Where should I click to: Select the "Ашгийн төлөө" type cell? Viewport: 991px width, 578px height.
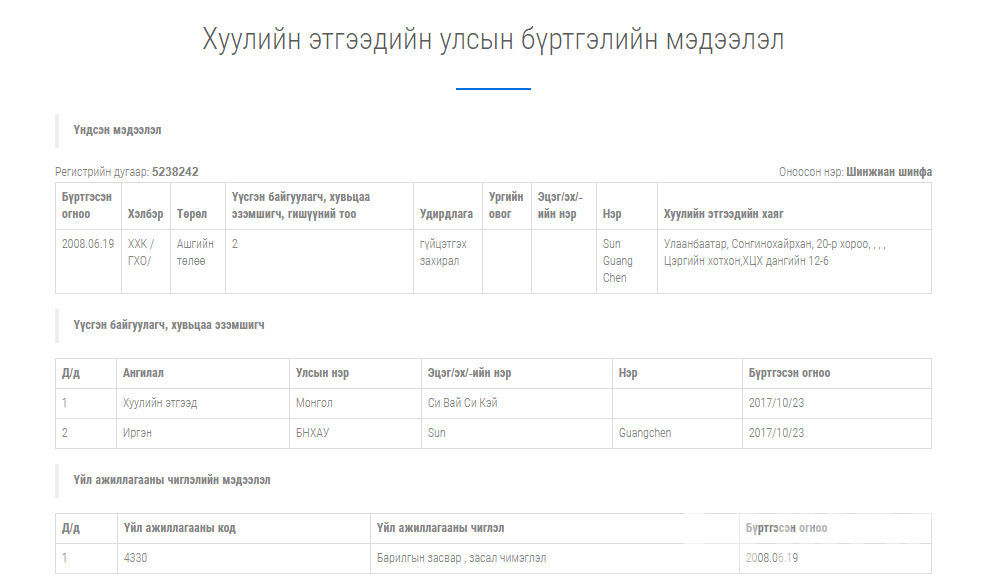click(195, 252)
